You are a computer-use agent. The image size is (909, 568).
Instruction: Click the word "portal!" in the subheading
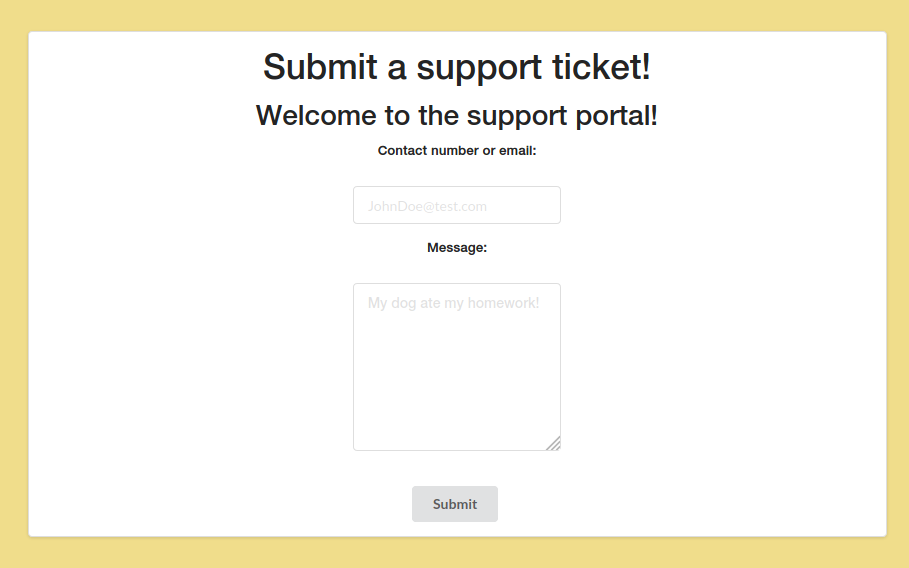tap(616, 115)
